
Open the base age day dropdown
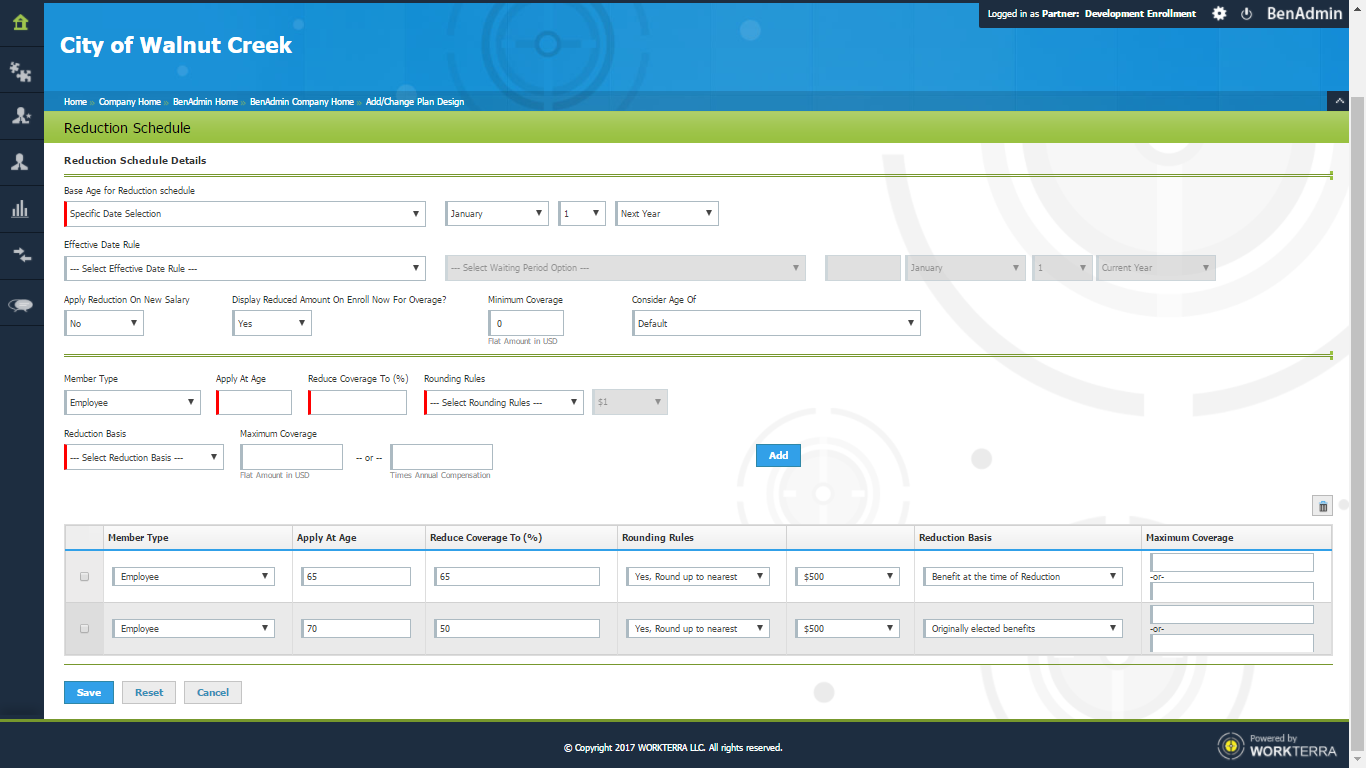tap(582, 214)
